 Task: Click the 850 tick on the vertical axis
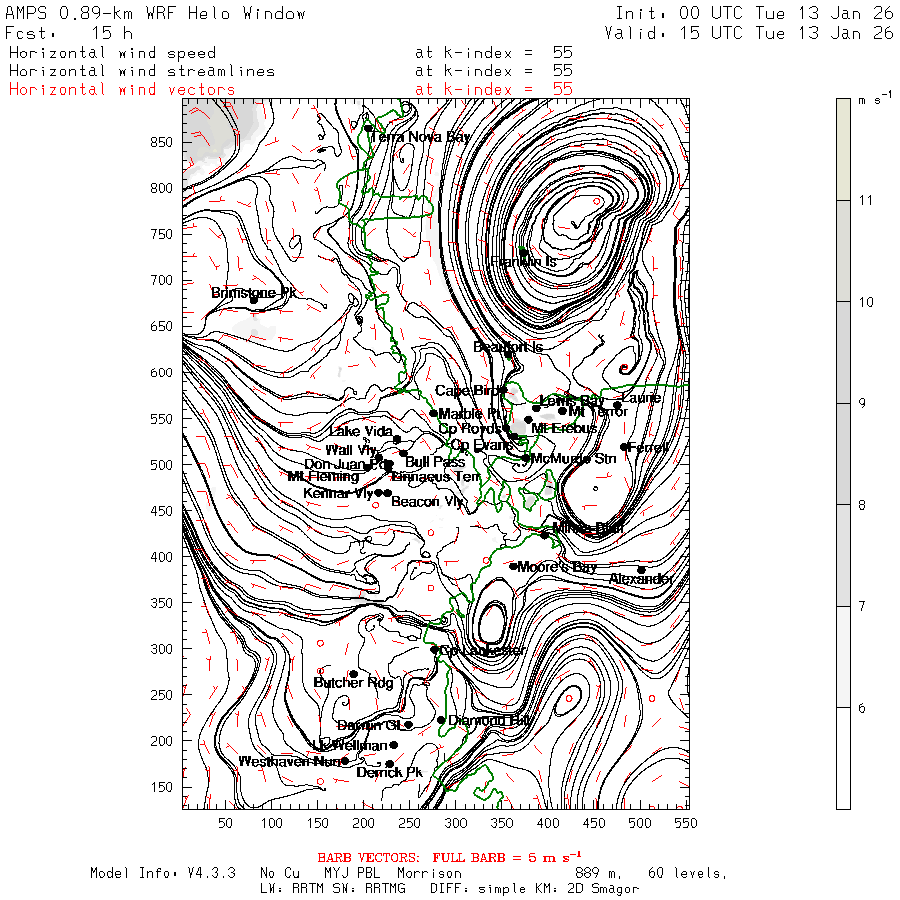tap(162, 142)
